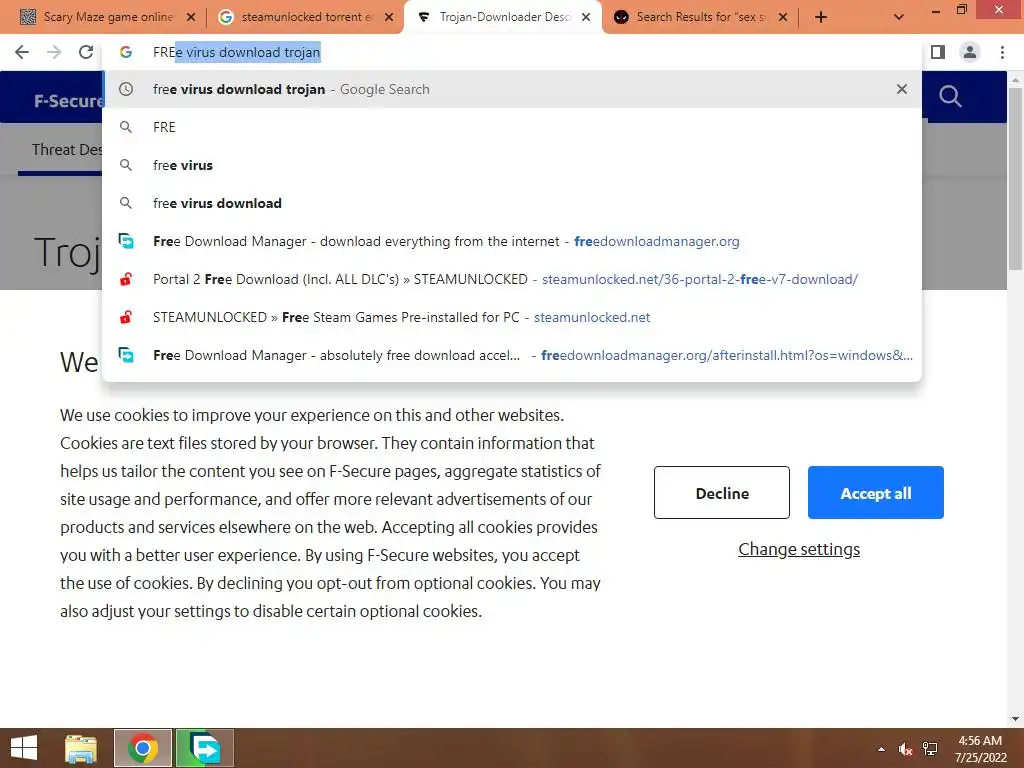This screenshot has width=1024, height=768.
Task: Open Free Download Manager from the taskbar
Action: (204, 748)
